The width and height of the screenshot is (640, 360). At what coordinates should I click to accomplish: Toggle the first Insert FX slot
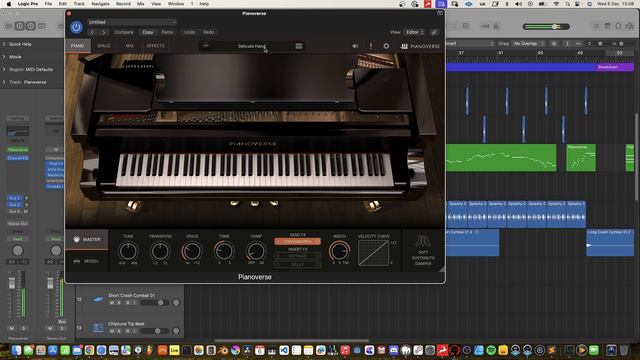pyautogui.click(x=298, y=256)
